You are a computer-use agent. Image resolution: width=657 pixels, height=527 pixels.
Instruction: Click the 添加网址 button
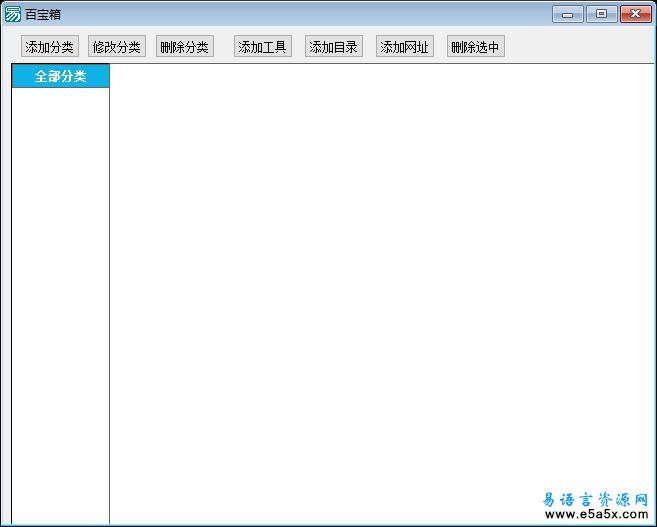tap(405, 47)
